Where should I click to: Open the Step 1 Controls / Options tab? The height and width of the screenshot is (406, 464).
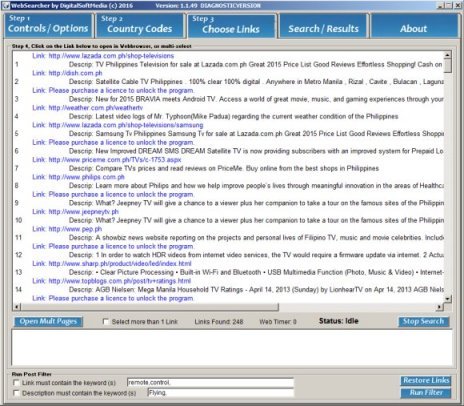click(x=48, y=26)
